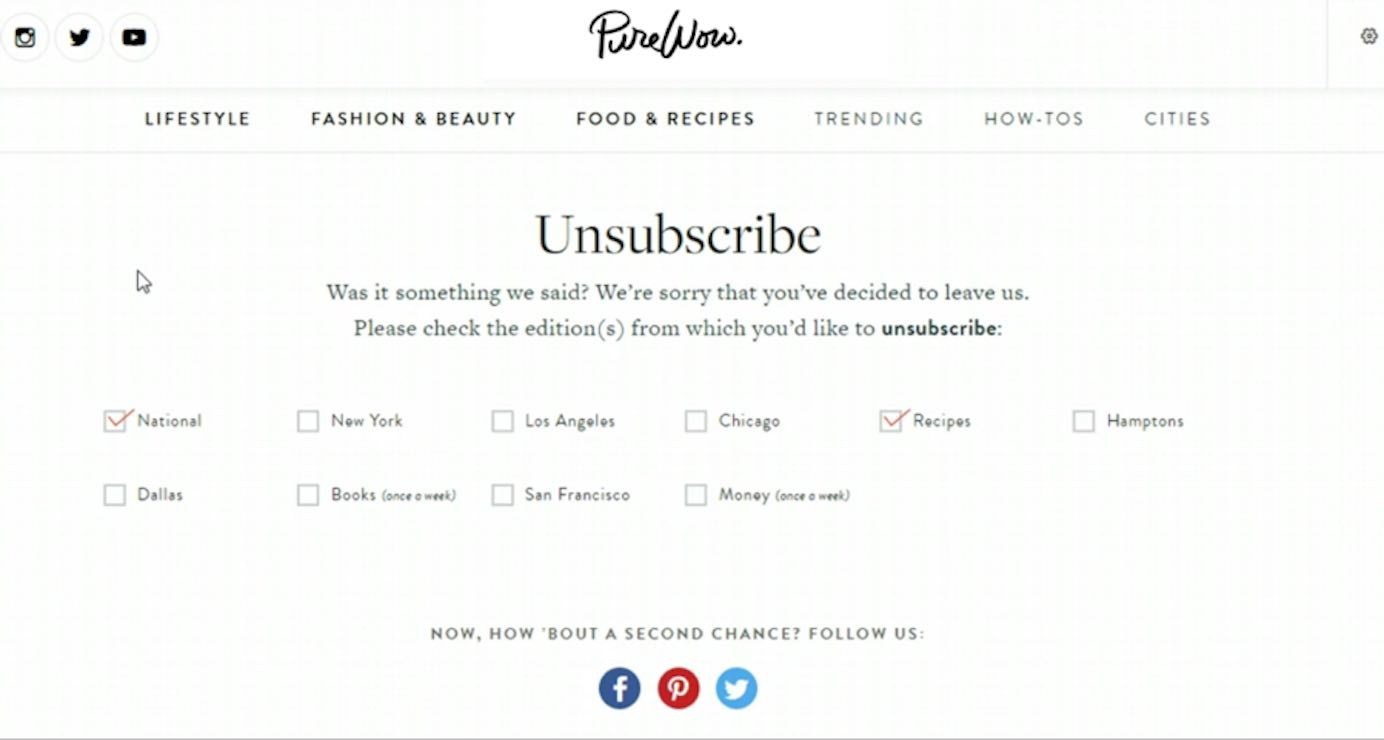Click the Trending link

point(869,119)
